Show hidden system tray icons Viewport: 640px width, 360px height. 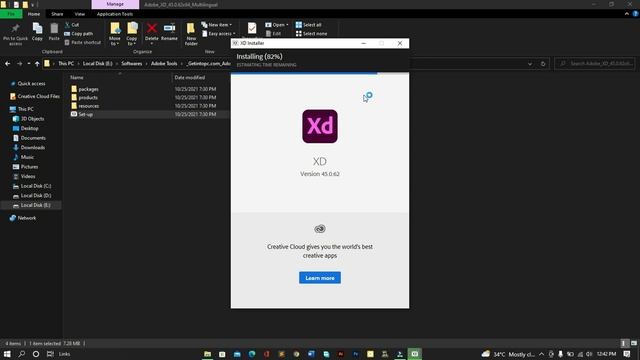[x=541, y=354]
